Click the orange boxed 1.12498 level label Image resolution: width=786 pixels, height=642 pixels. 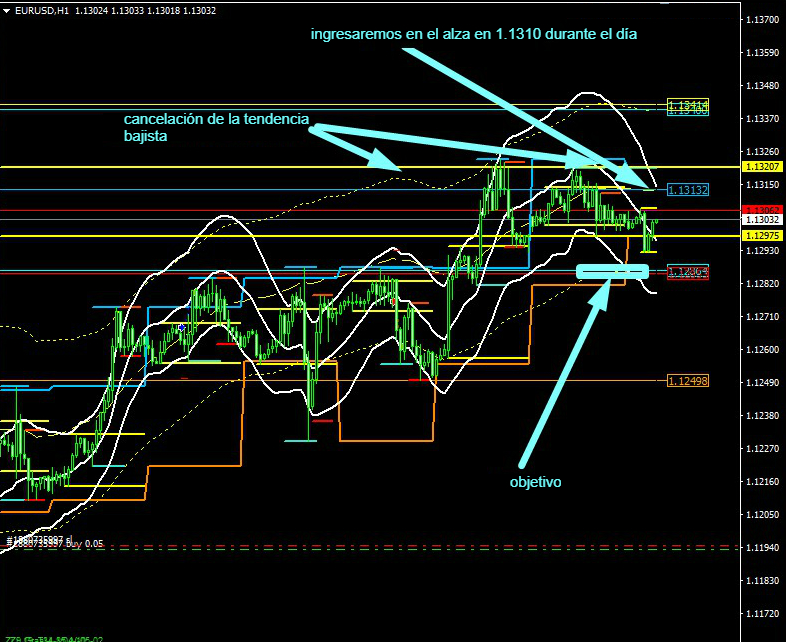point(687,380)
